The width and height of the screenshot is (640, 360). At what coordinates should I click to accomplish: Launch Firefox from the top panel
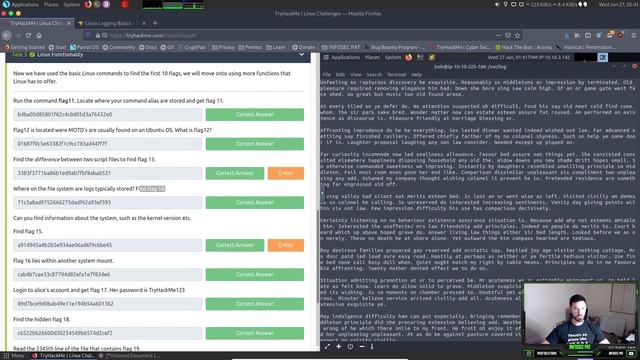[x=88, y=4]
